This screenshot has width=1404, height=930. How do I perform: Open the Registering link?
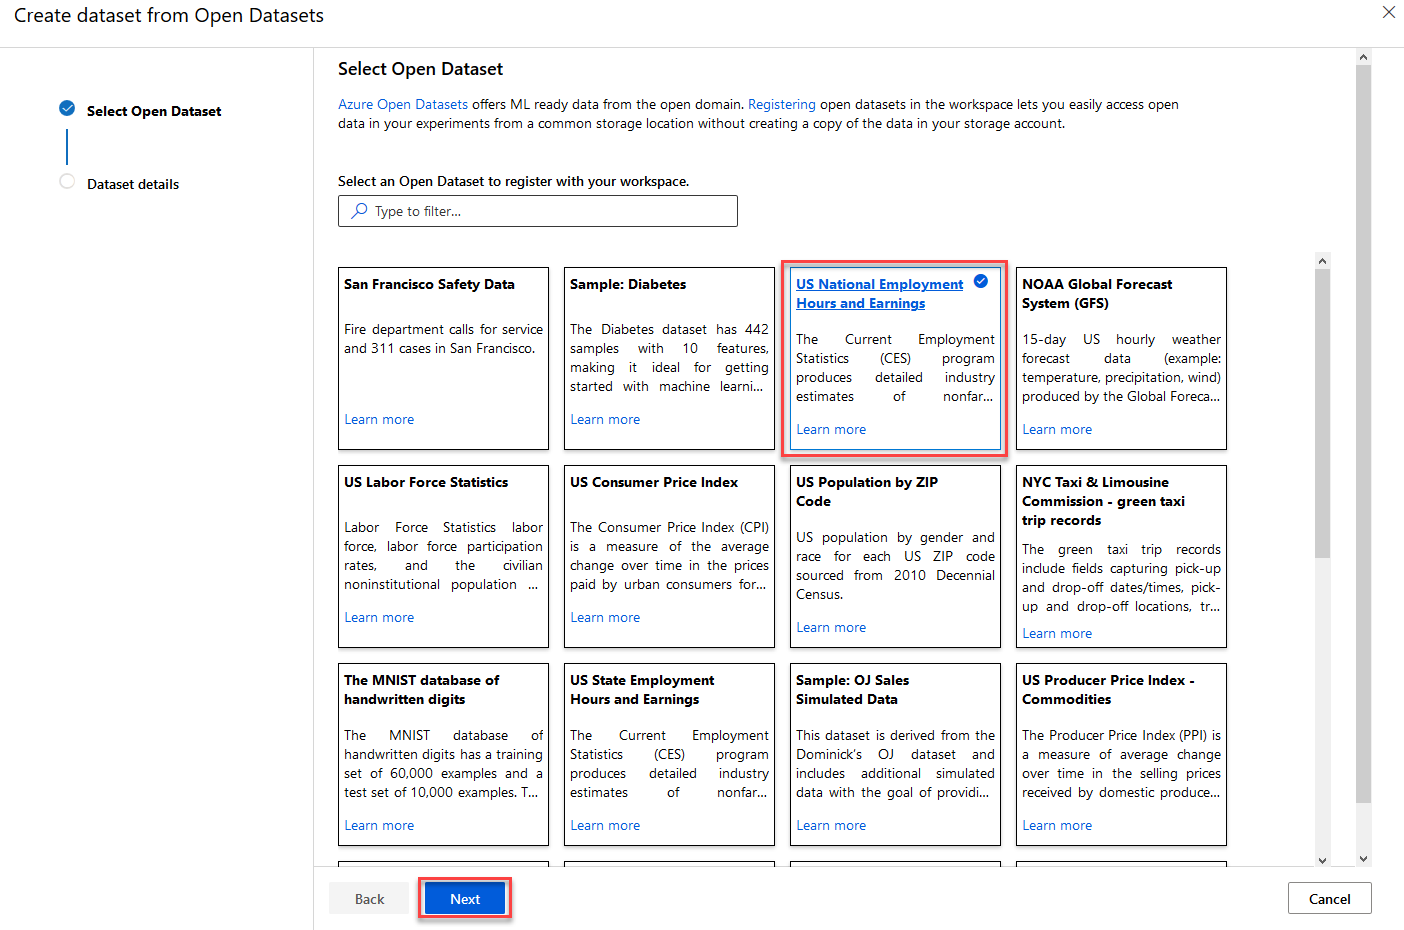(x=782, y=104)
